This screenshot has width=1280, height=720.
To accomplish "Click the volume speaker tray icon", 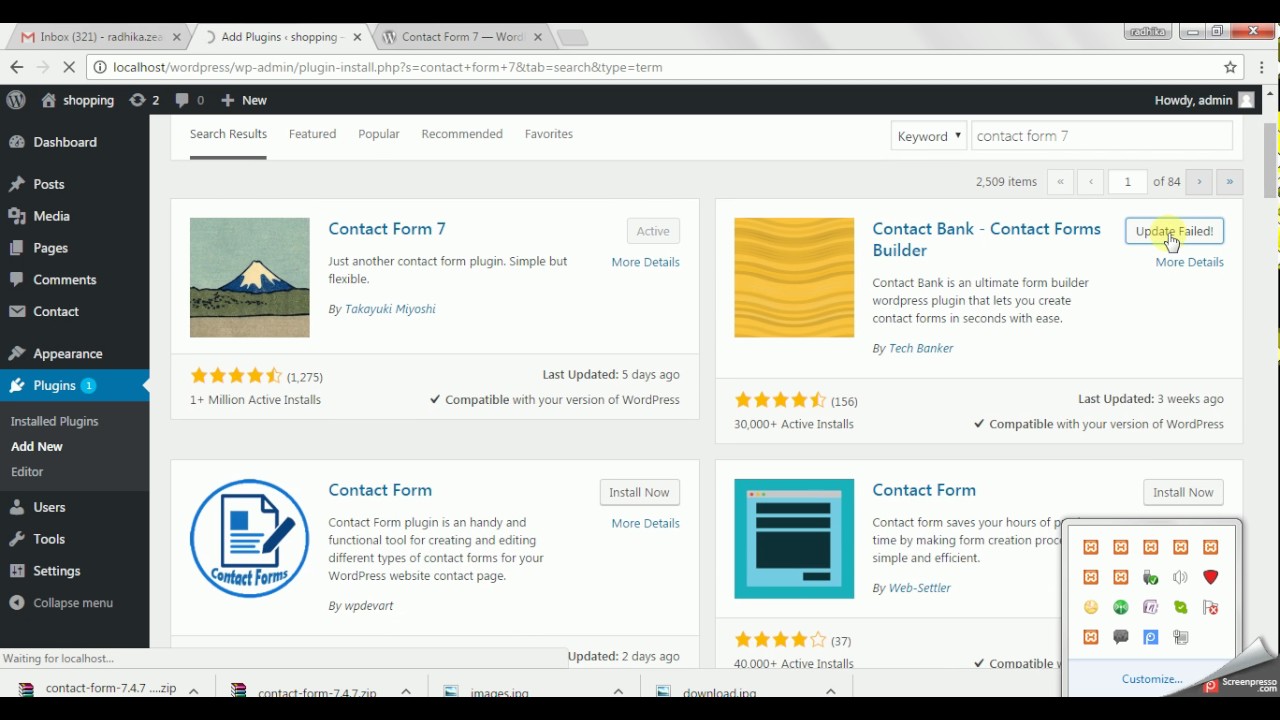I will click(x=1181, y=577).
